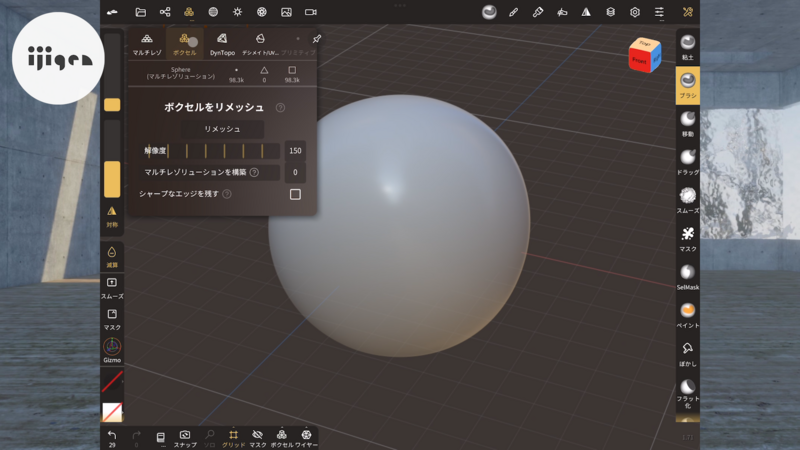Edit the resolution value 150
The height and width of the screenshot is (450, 800).
295,151
